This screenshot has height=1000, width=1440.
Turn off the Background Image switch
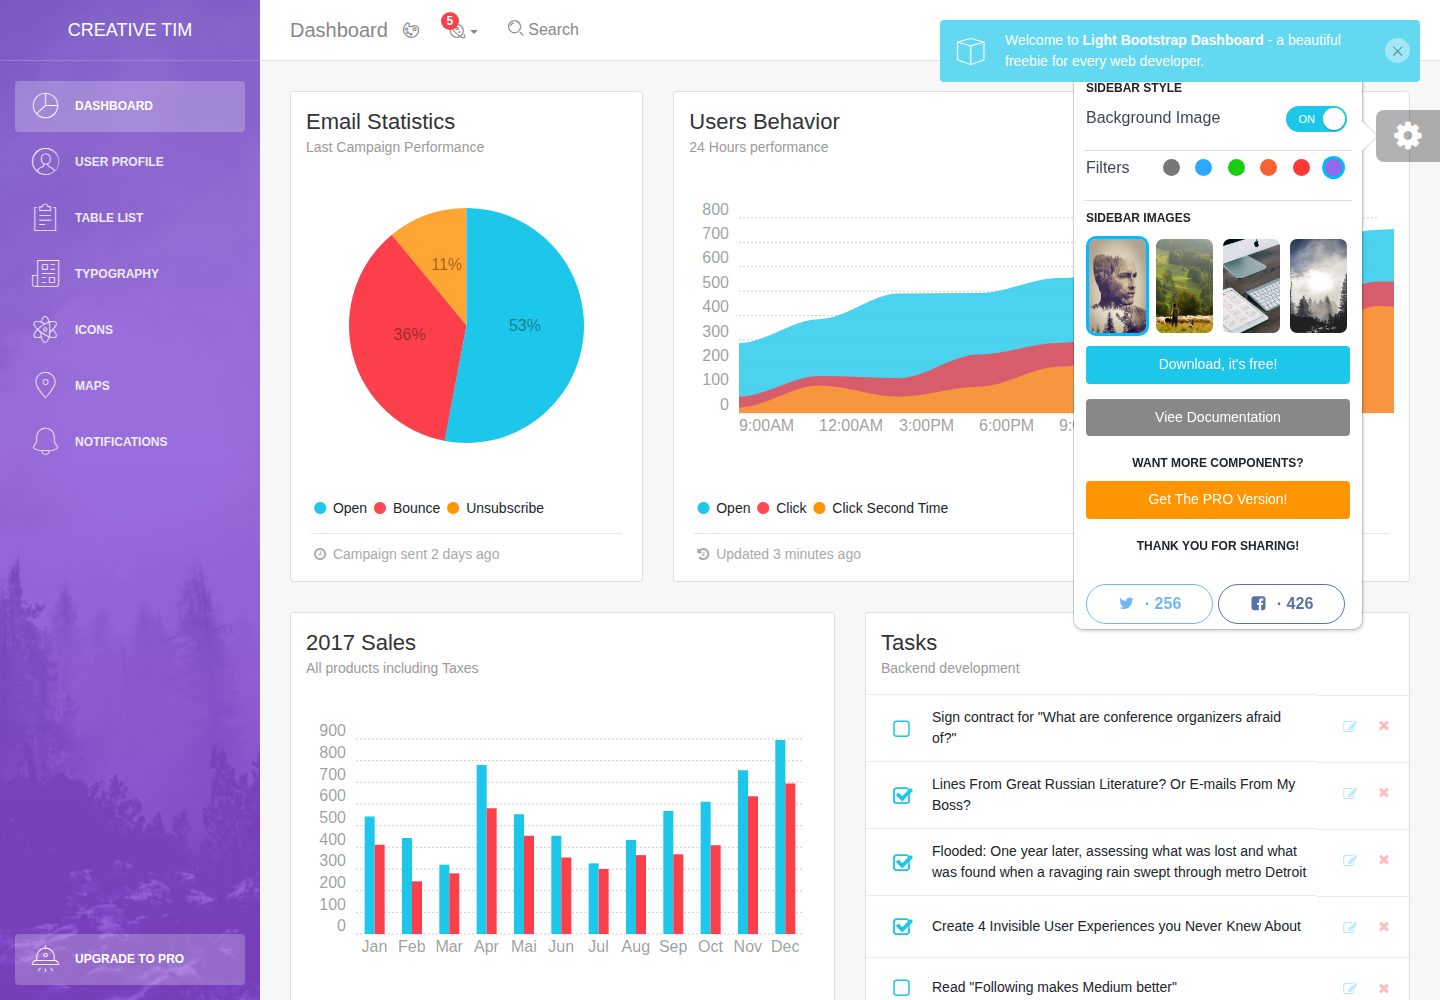pyautogui.click(x=1316, y=119)
